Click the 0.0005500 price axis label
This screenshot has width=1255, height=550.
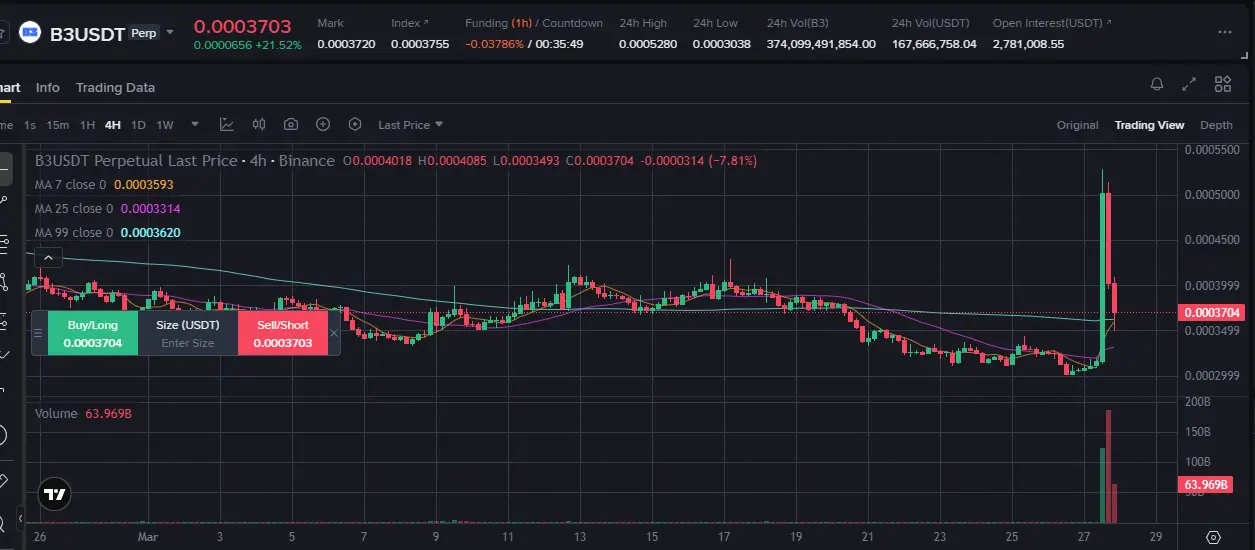pos(1212,149)
